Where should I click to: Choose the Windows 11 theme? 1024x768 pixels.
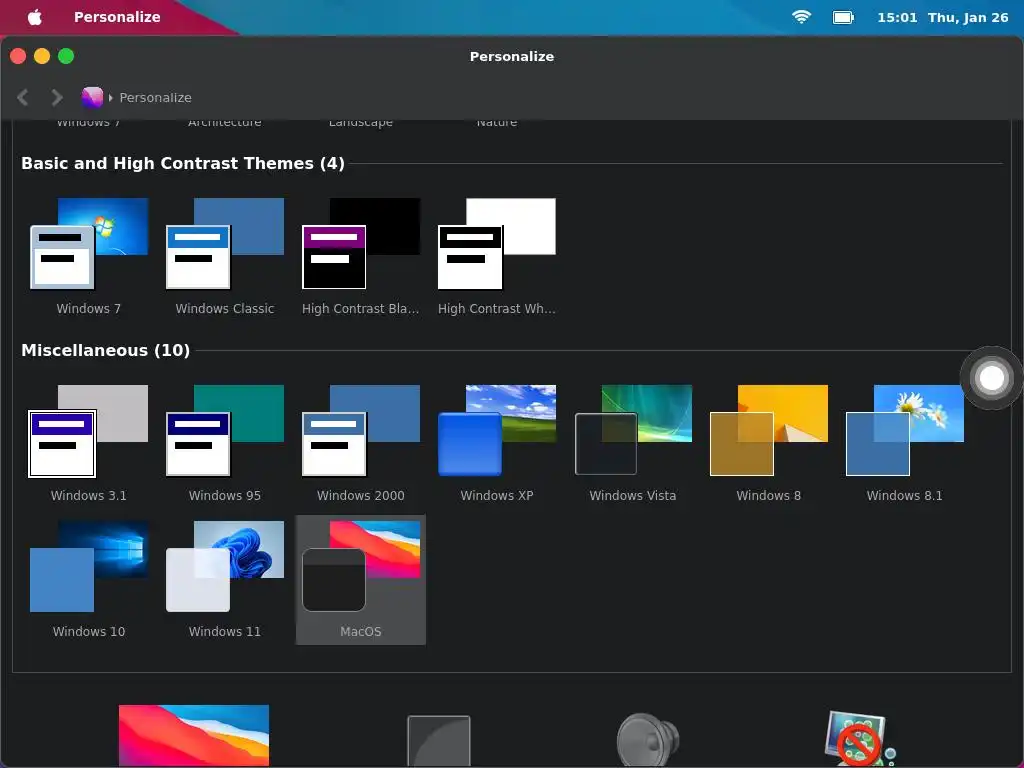coord(225,580)
